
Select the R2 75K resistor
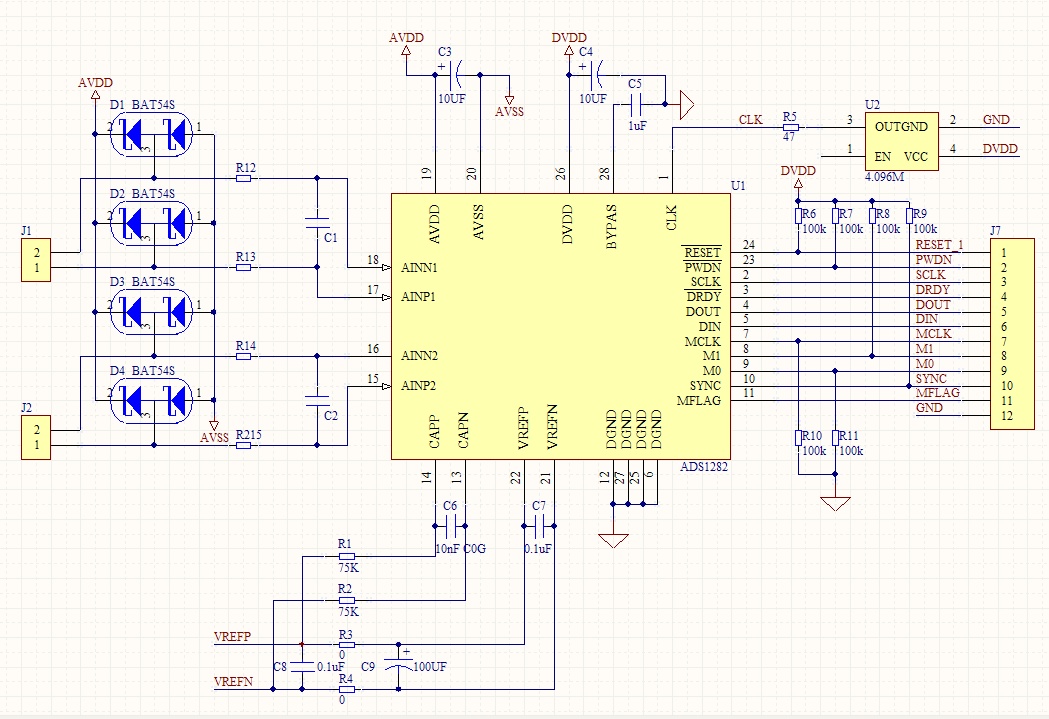pos(347,601)
